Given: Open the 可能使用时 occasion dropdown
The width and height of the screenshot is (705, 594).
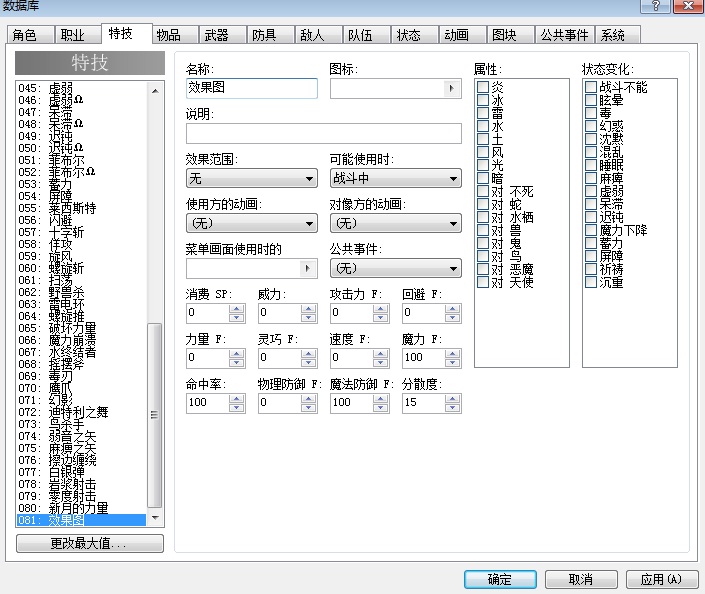Looking at the screenshot, I should point(396,179).
